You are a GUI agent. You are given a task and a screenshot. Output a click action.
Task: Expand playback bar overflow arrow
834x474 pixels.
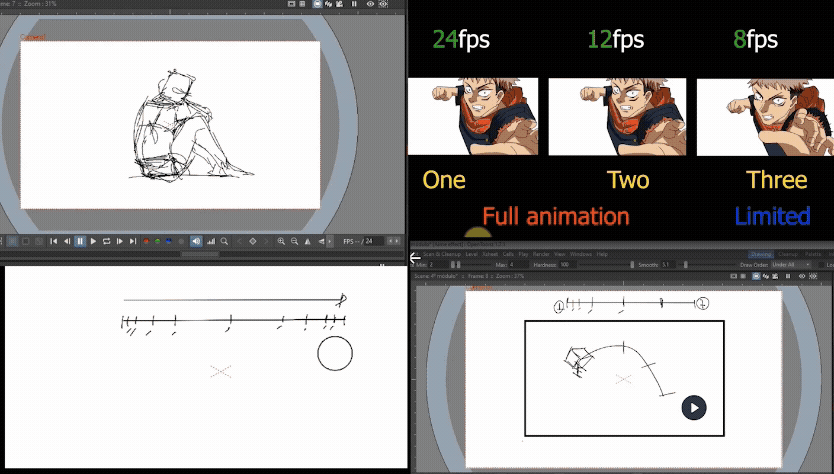(x=330, y=241)
